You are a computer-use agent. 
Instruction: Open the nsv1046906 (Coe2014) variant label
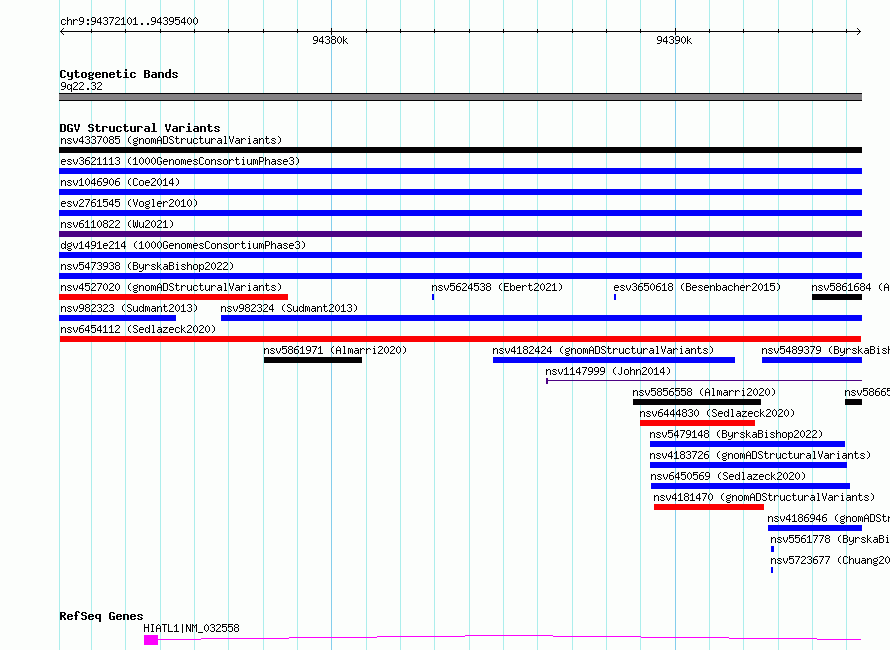coord(120,182)
